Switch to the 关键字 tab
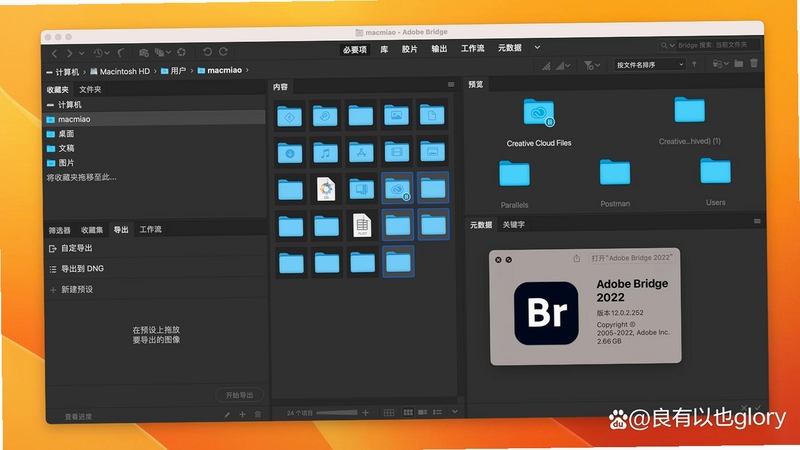 513,224
